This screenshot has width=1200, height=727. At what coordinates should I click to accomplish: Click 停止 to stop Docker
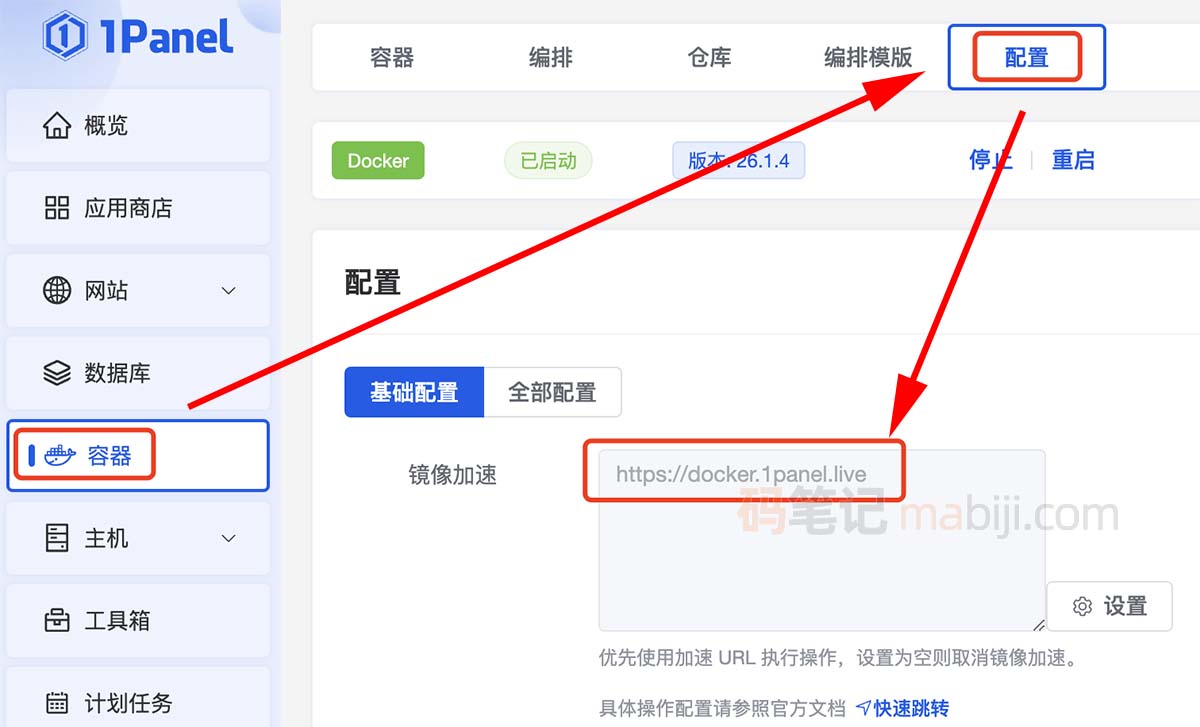point(990,160)
